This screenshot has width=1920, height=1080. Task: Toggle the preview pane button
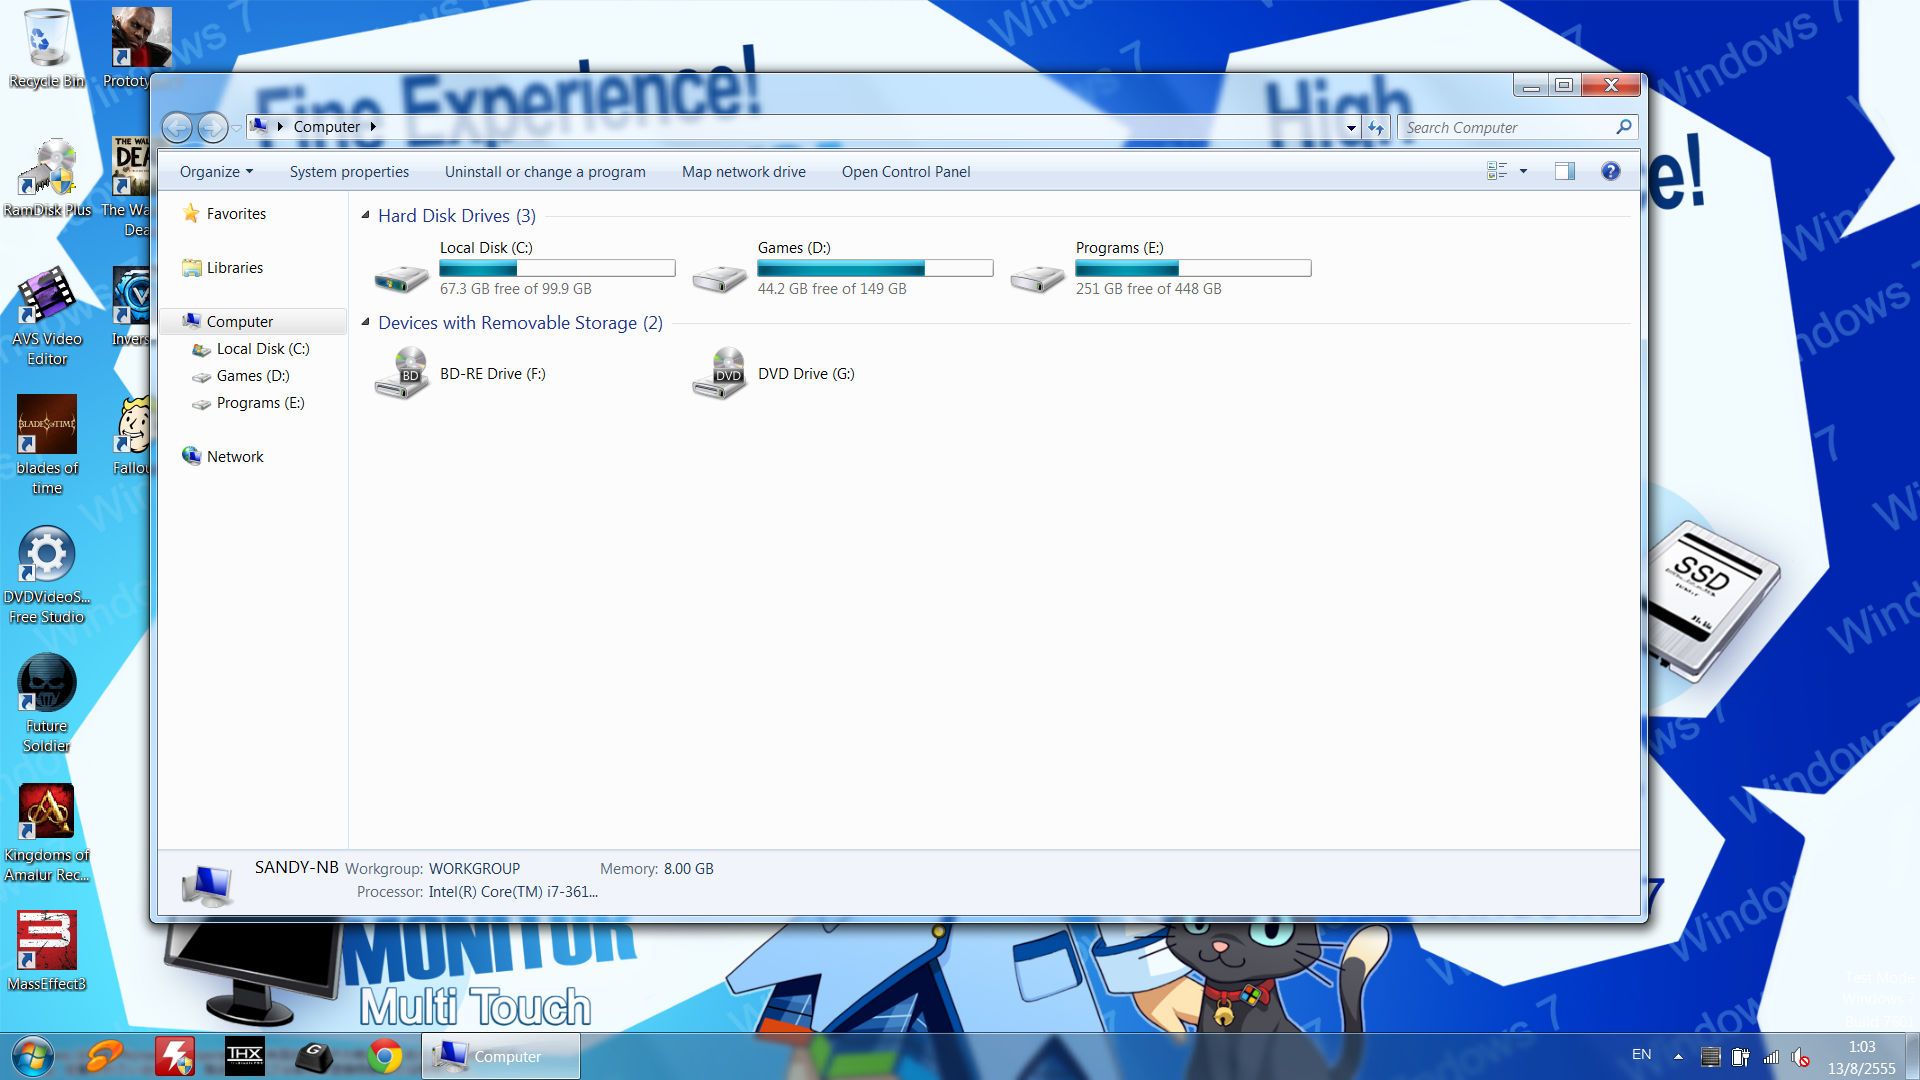(1564, 171)
